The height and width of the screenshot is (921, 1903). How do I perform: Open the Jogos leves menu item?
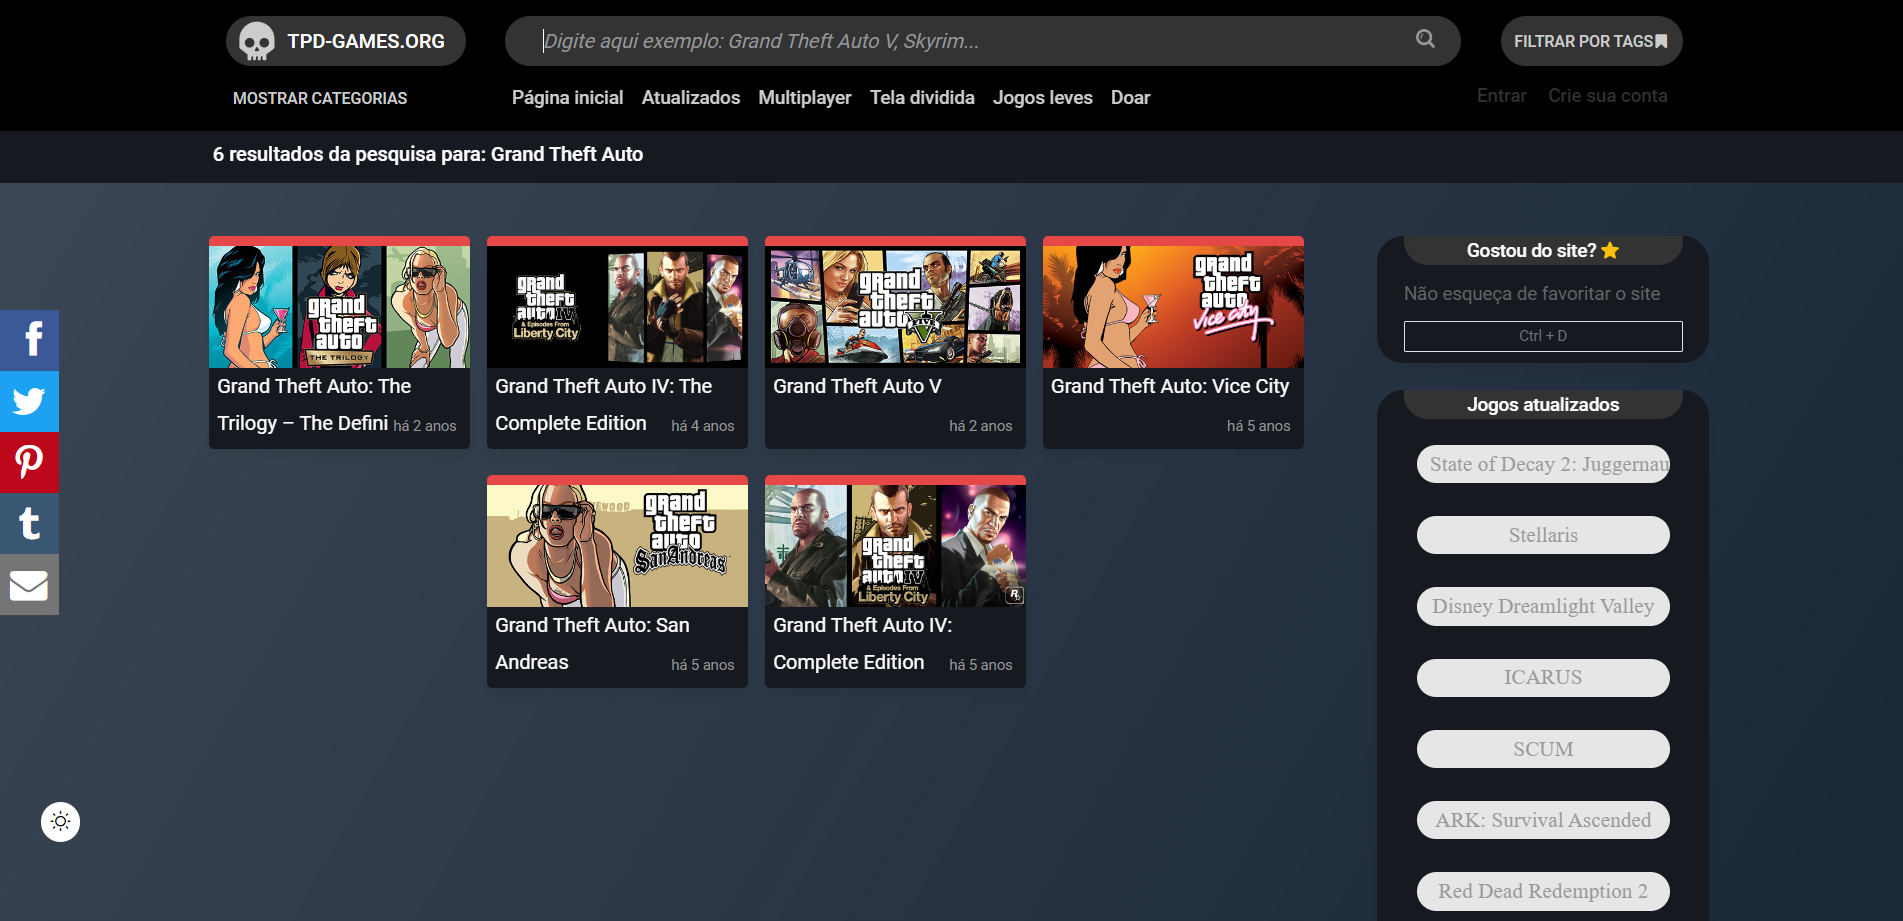1042,98
